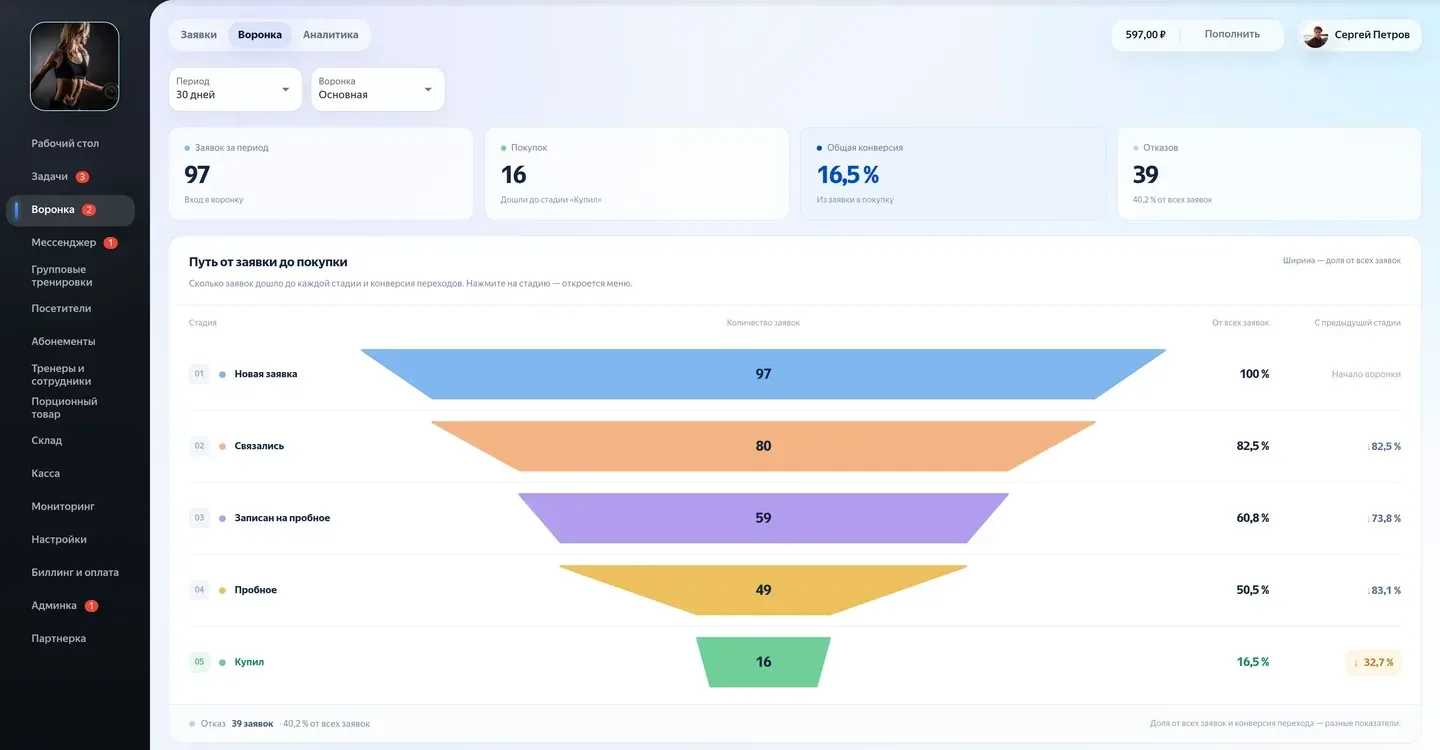
Task: Open Порционный товар section
Action: point(64,408)
